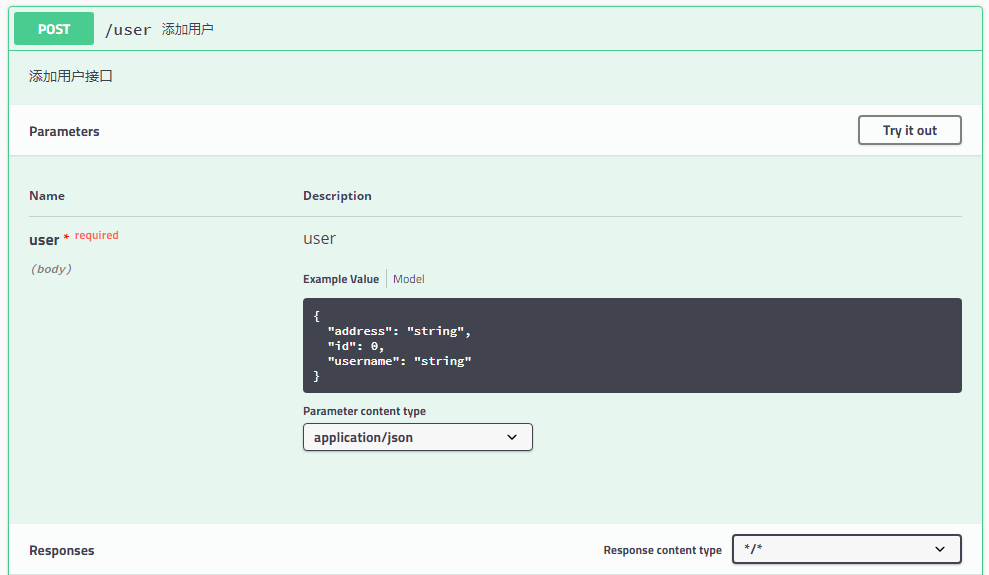Viewport: 989px width, 575px height.
Task: Click the Response content type label
Action: (662, 550)
